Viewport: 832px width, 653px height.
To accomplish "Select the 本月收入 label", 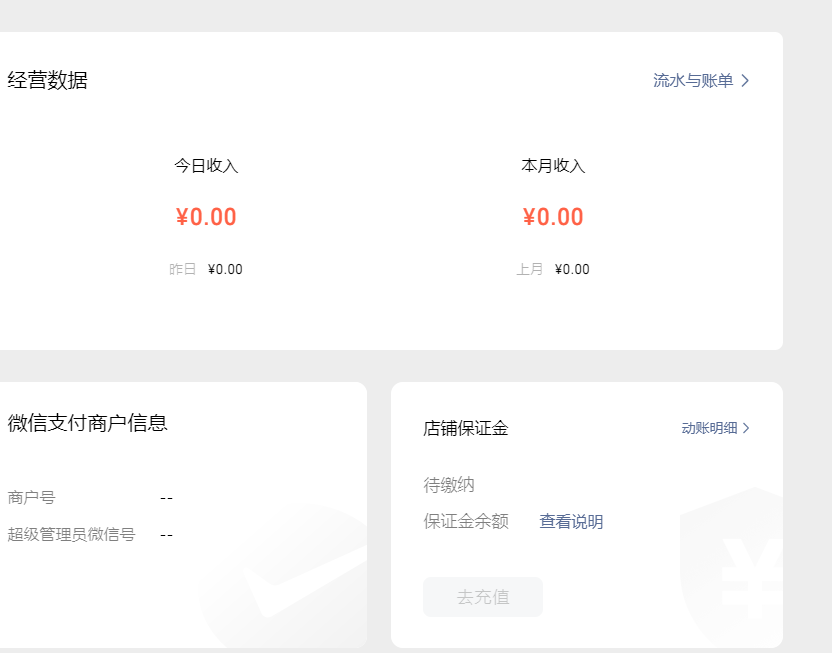I will click(553, 166).
